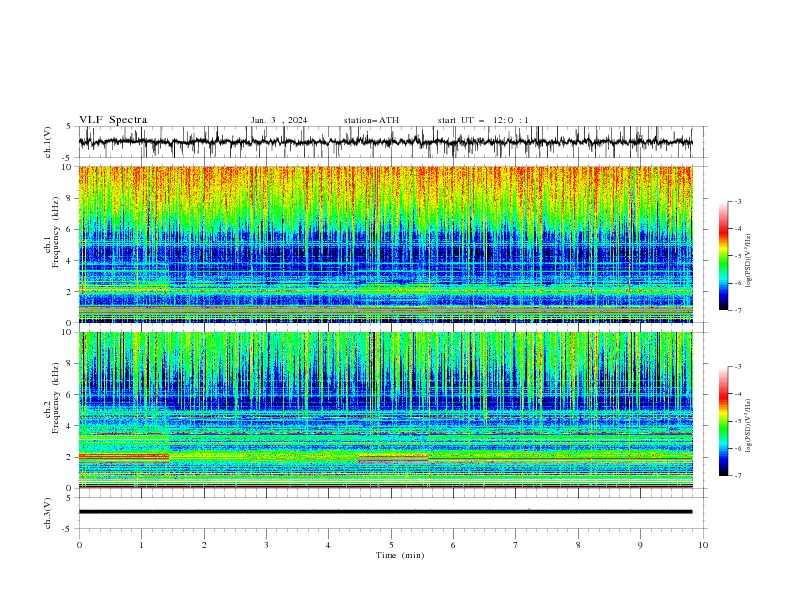
Task: Click time-axis tick label "10"
Action: pos(703,545)
